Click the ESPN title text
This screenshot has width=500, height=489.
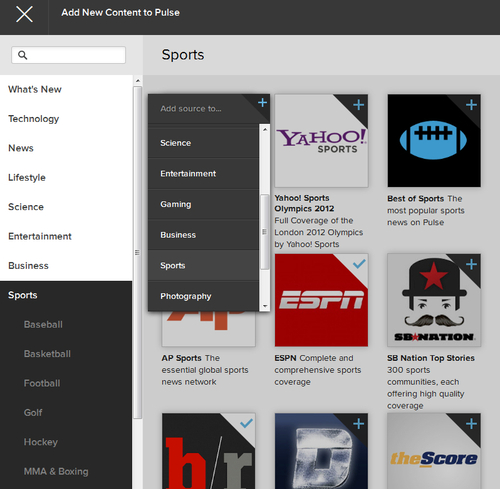click(x=285, y=358)
